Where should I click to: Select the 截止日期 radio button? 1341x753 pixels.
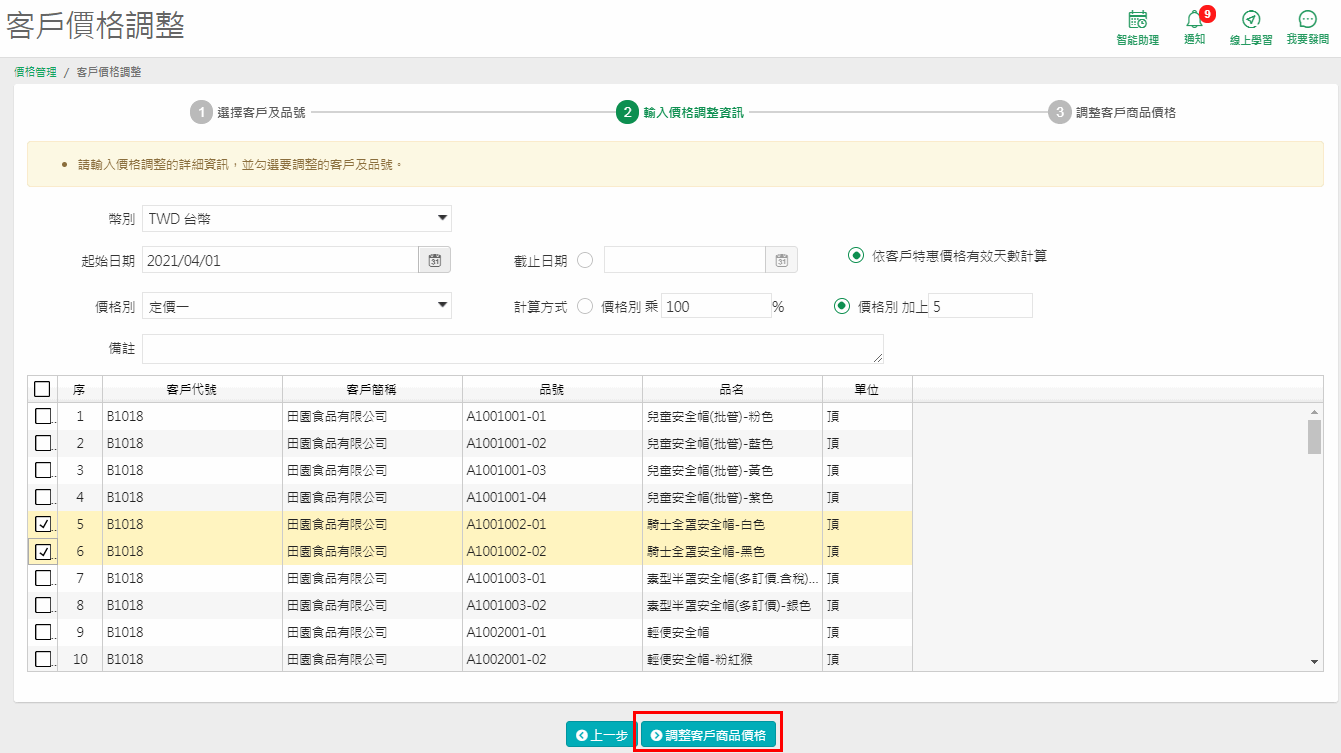tap(585, 260)
